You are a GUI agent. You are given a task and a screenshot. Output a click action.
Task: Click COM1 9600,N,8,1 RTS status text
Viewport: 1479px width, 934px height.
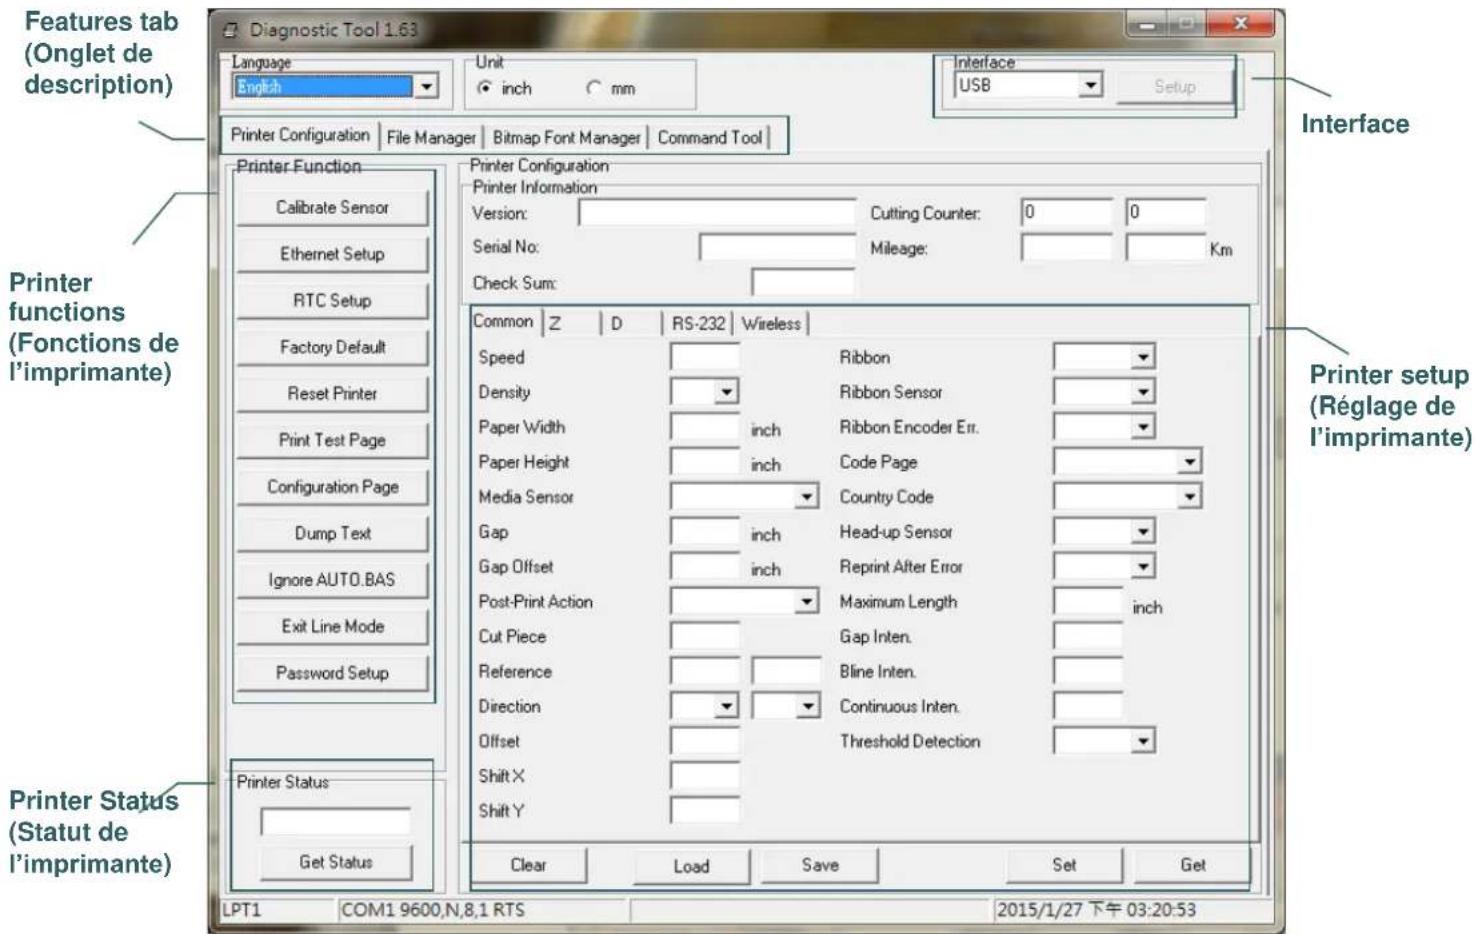tap(432, 910)
